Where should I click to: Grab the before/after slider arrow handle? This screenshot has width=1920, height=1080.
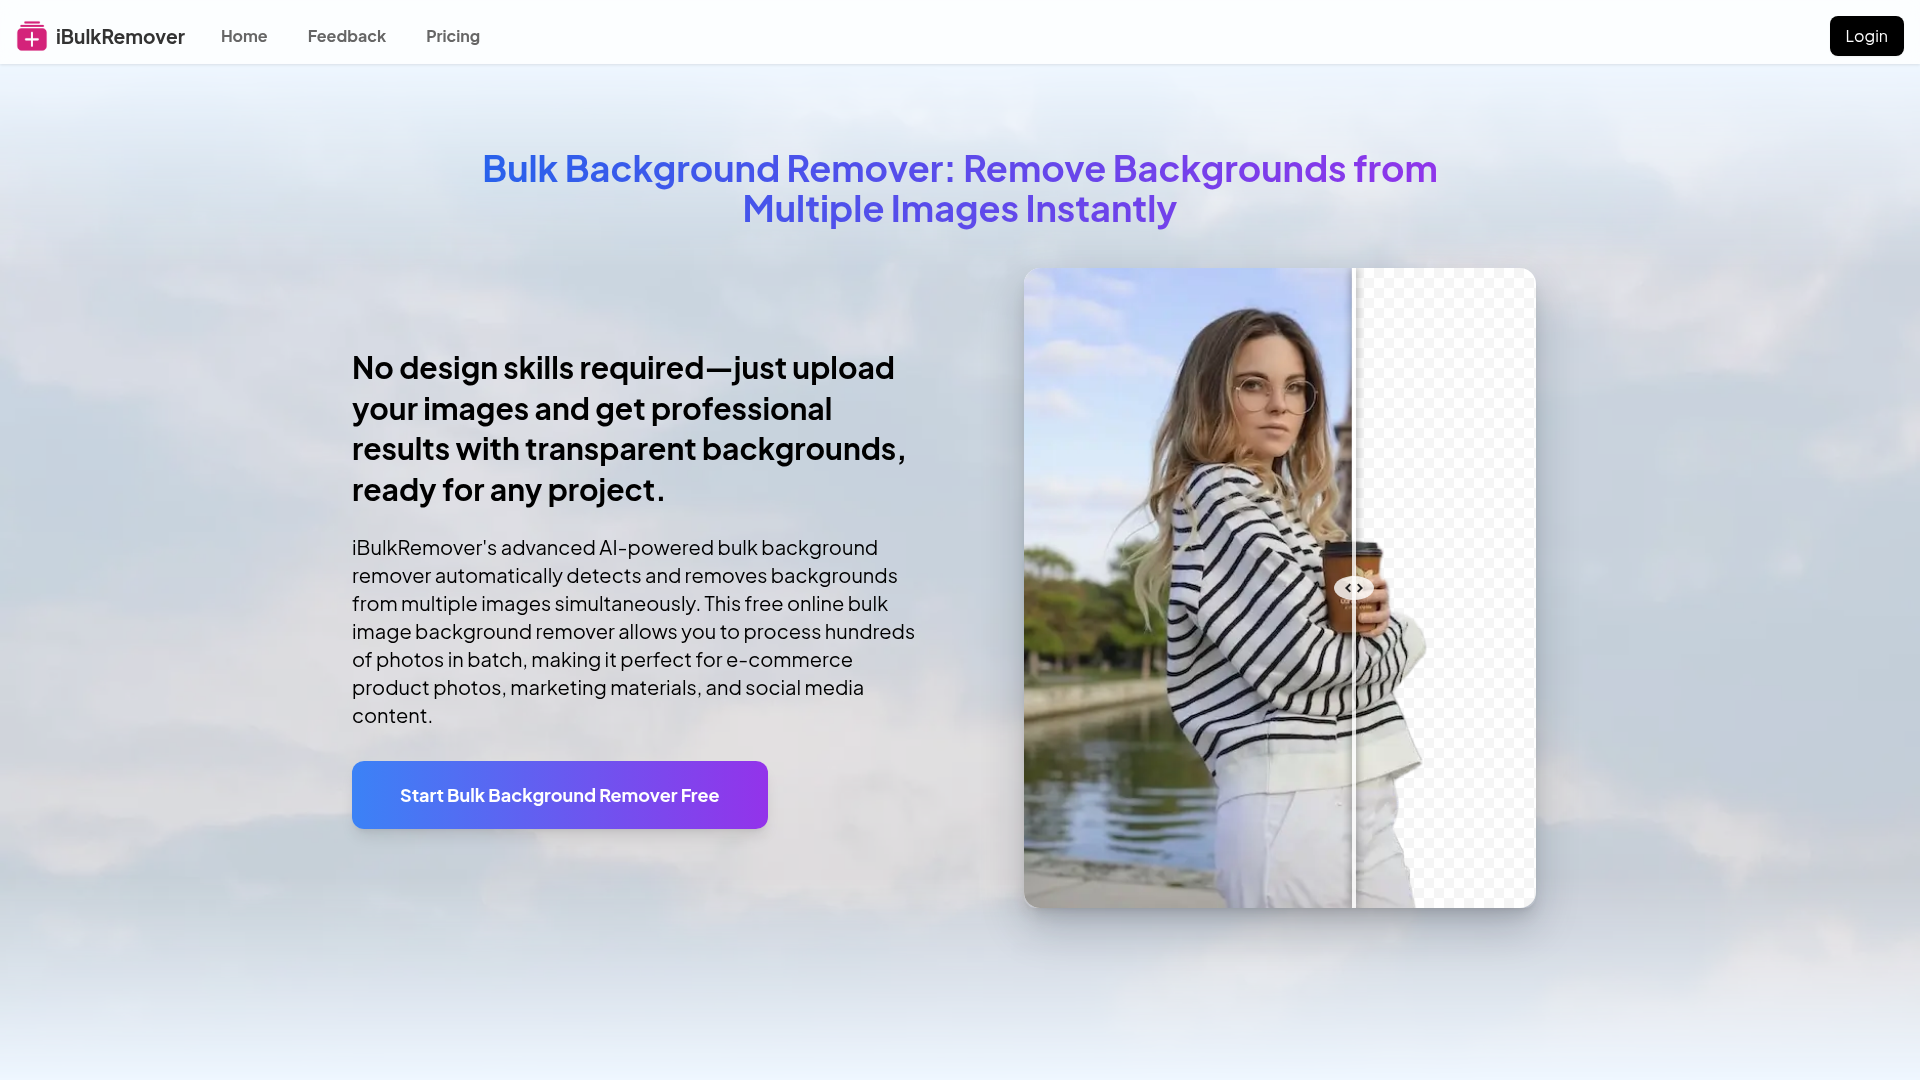pos(1353,588)
